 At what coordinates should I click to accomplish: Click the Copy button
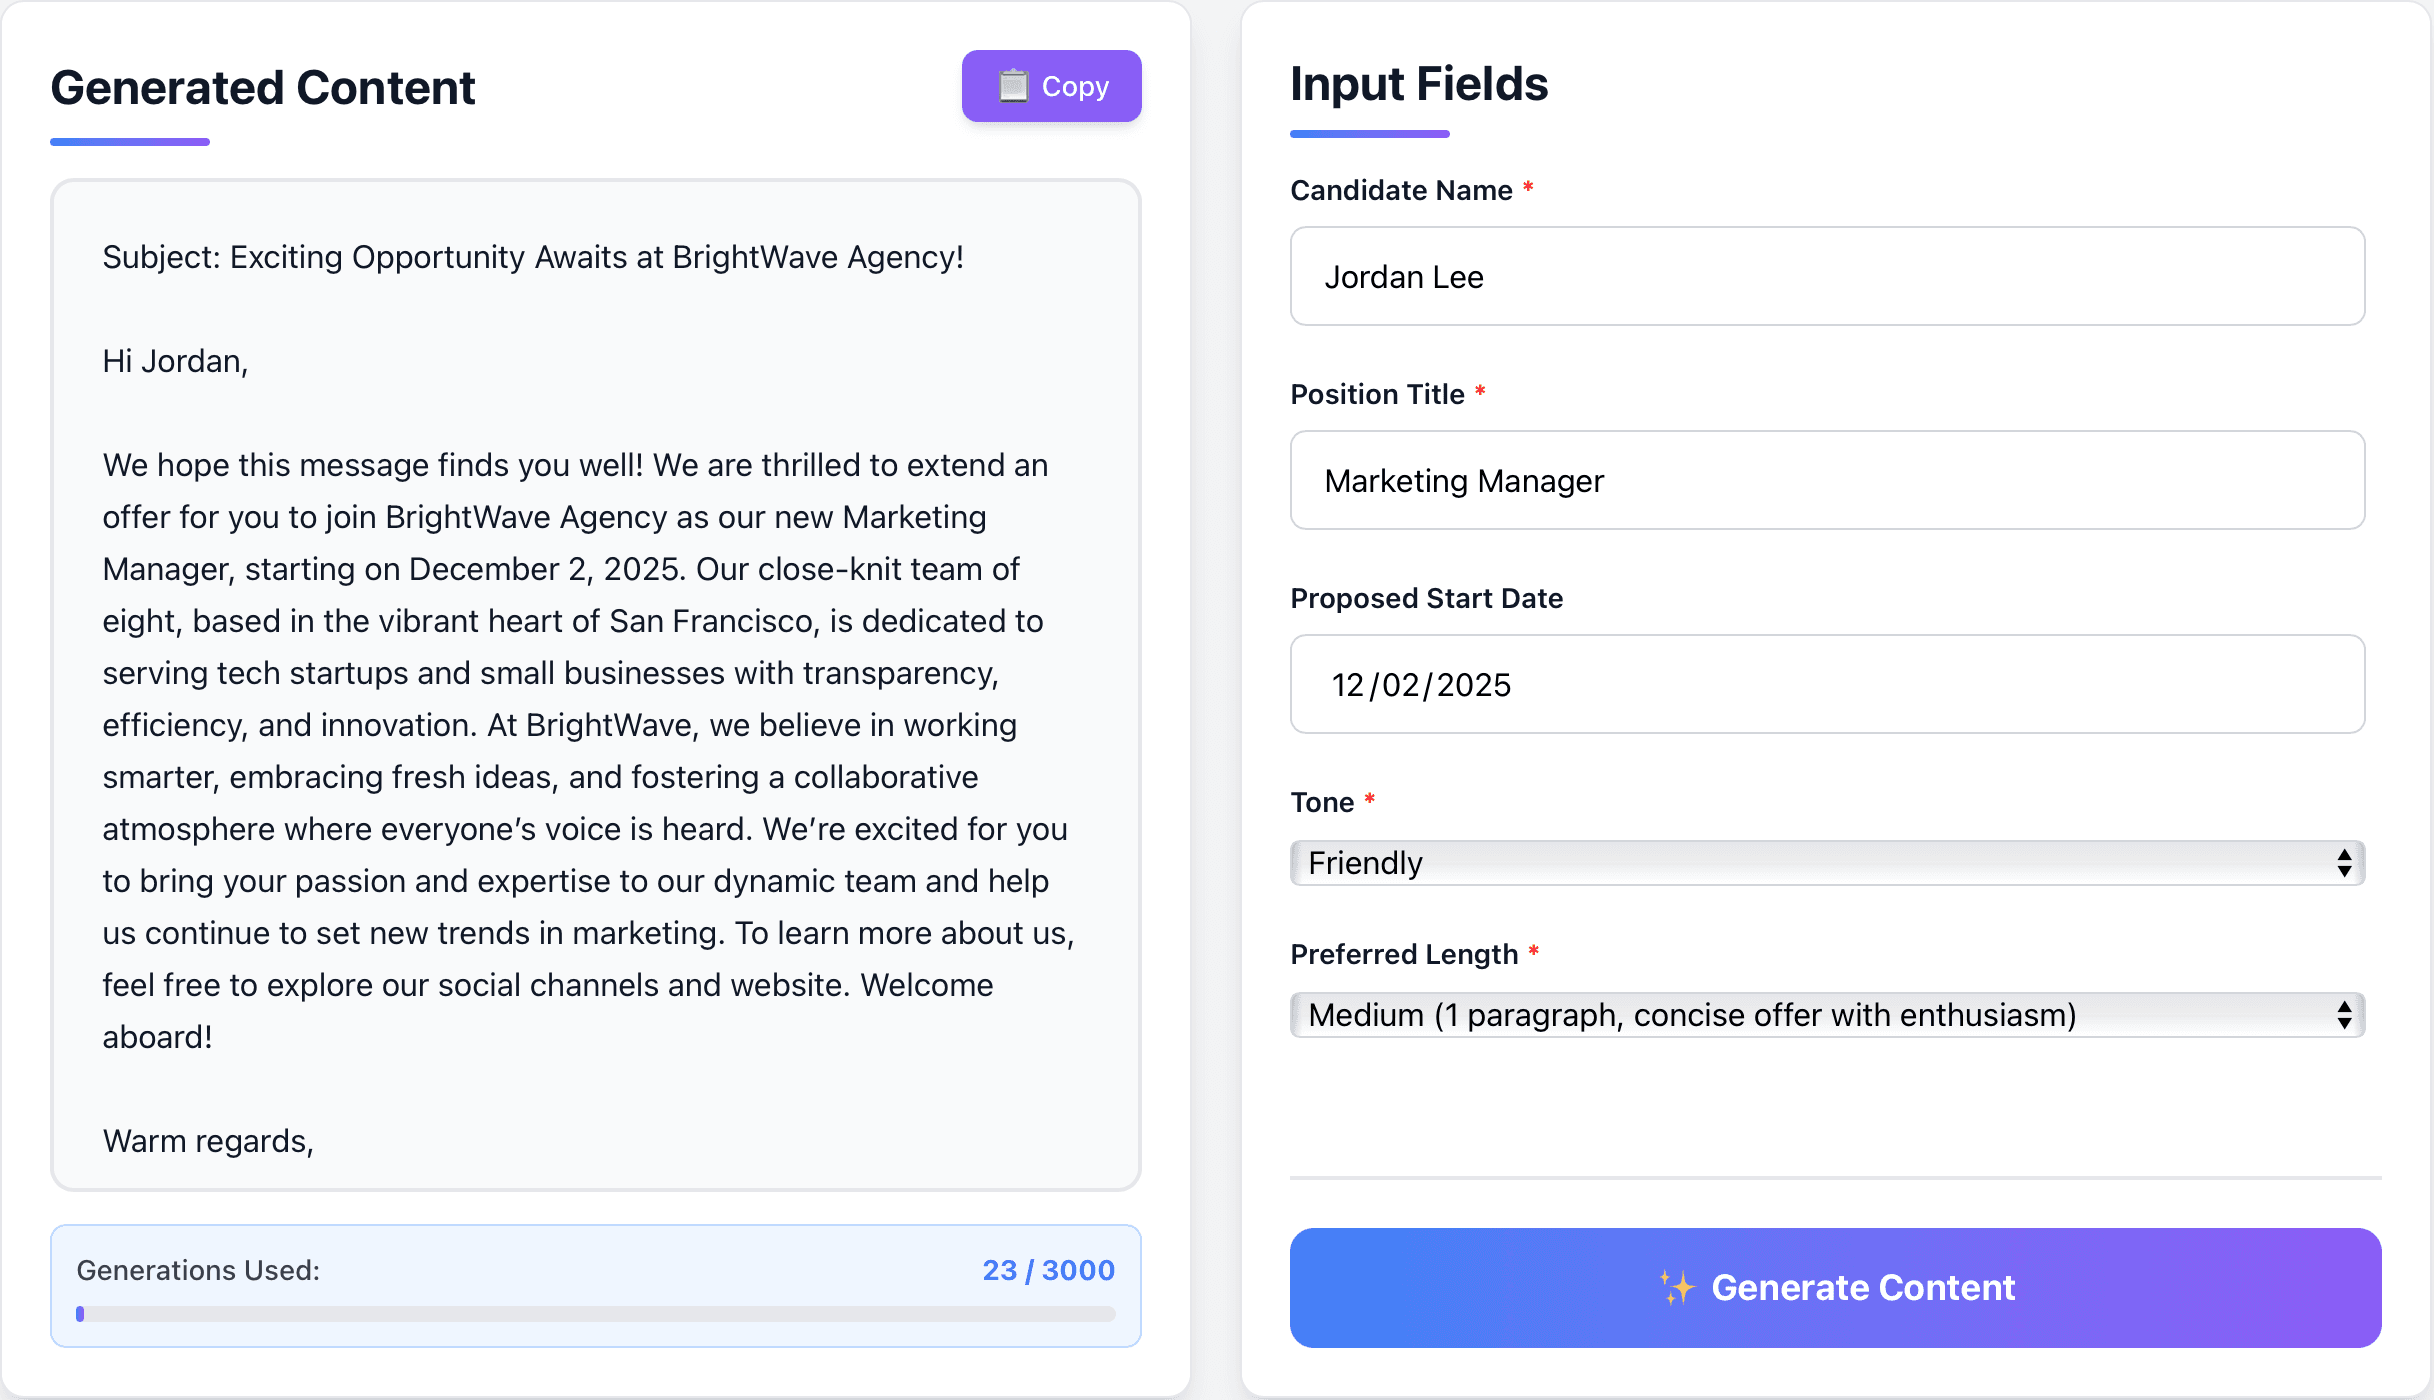coord(1051,86)
